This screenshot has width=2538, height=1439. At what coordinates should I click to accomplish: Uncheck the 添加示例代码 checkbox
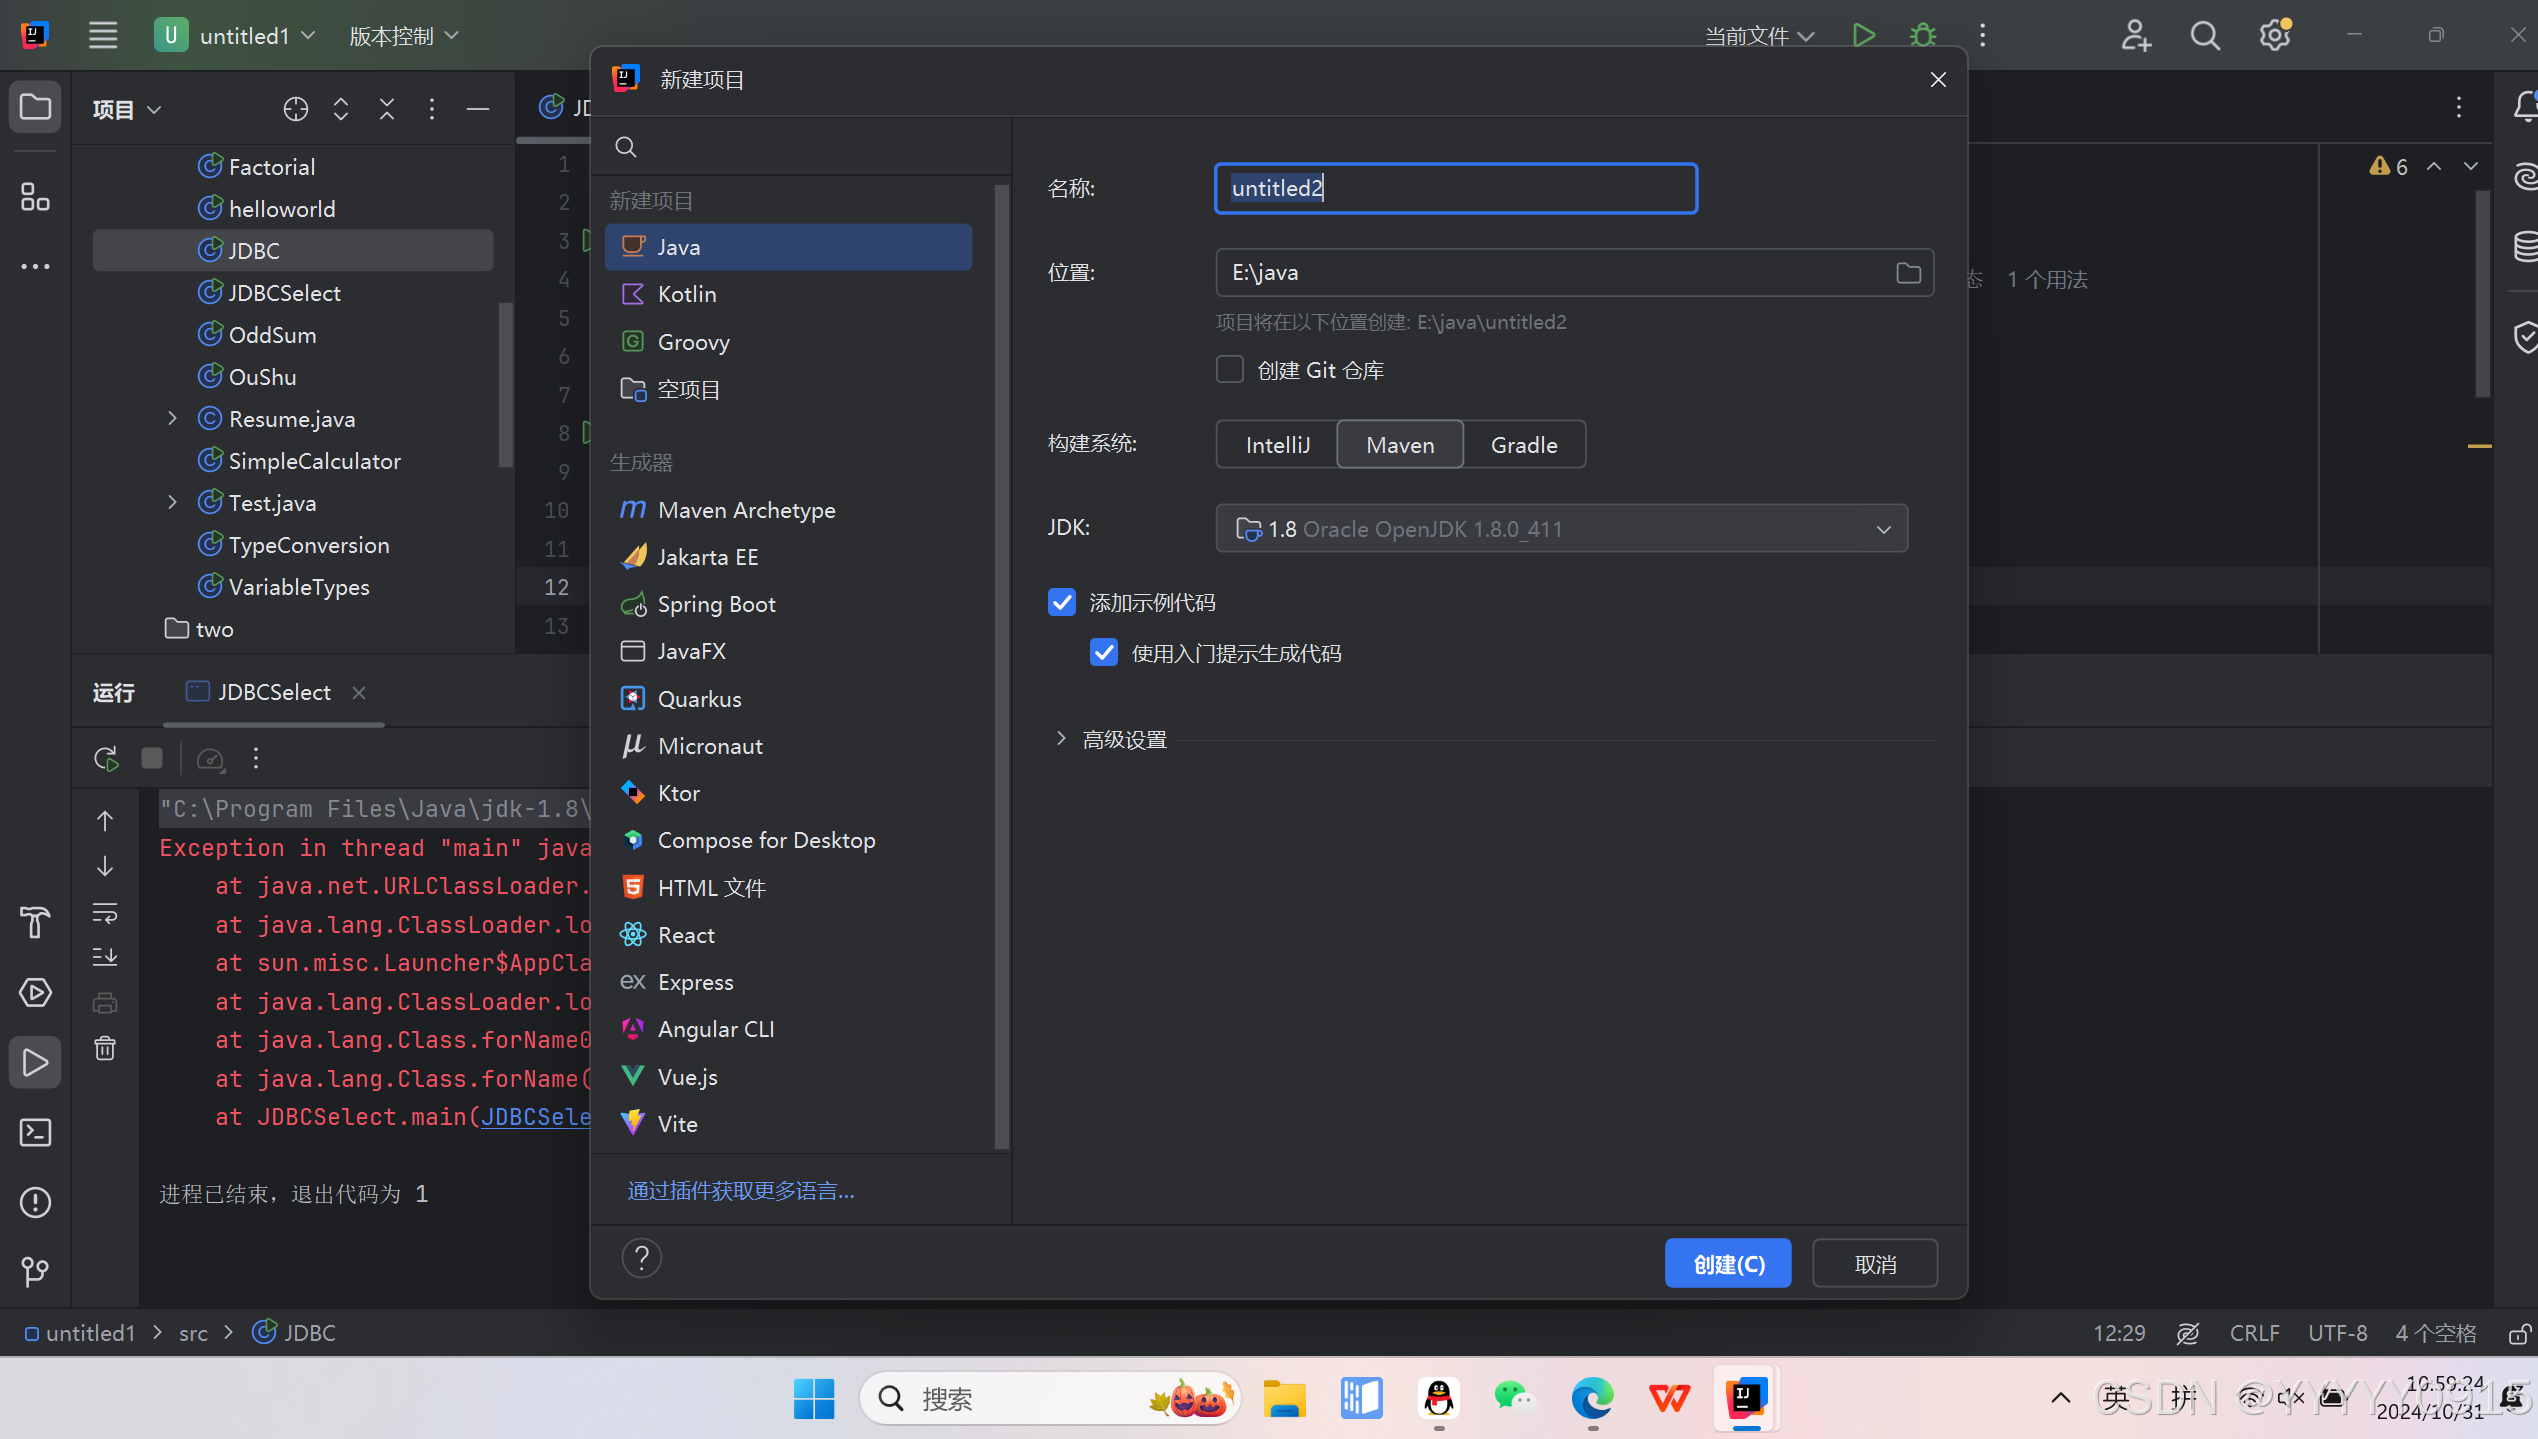[x=1062, y=602]
